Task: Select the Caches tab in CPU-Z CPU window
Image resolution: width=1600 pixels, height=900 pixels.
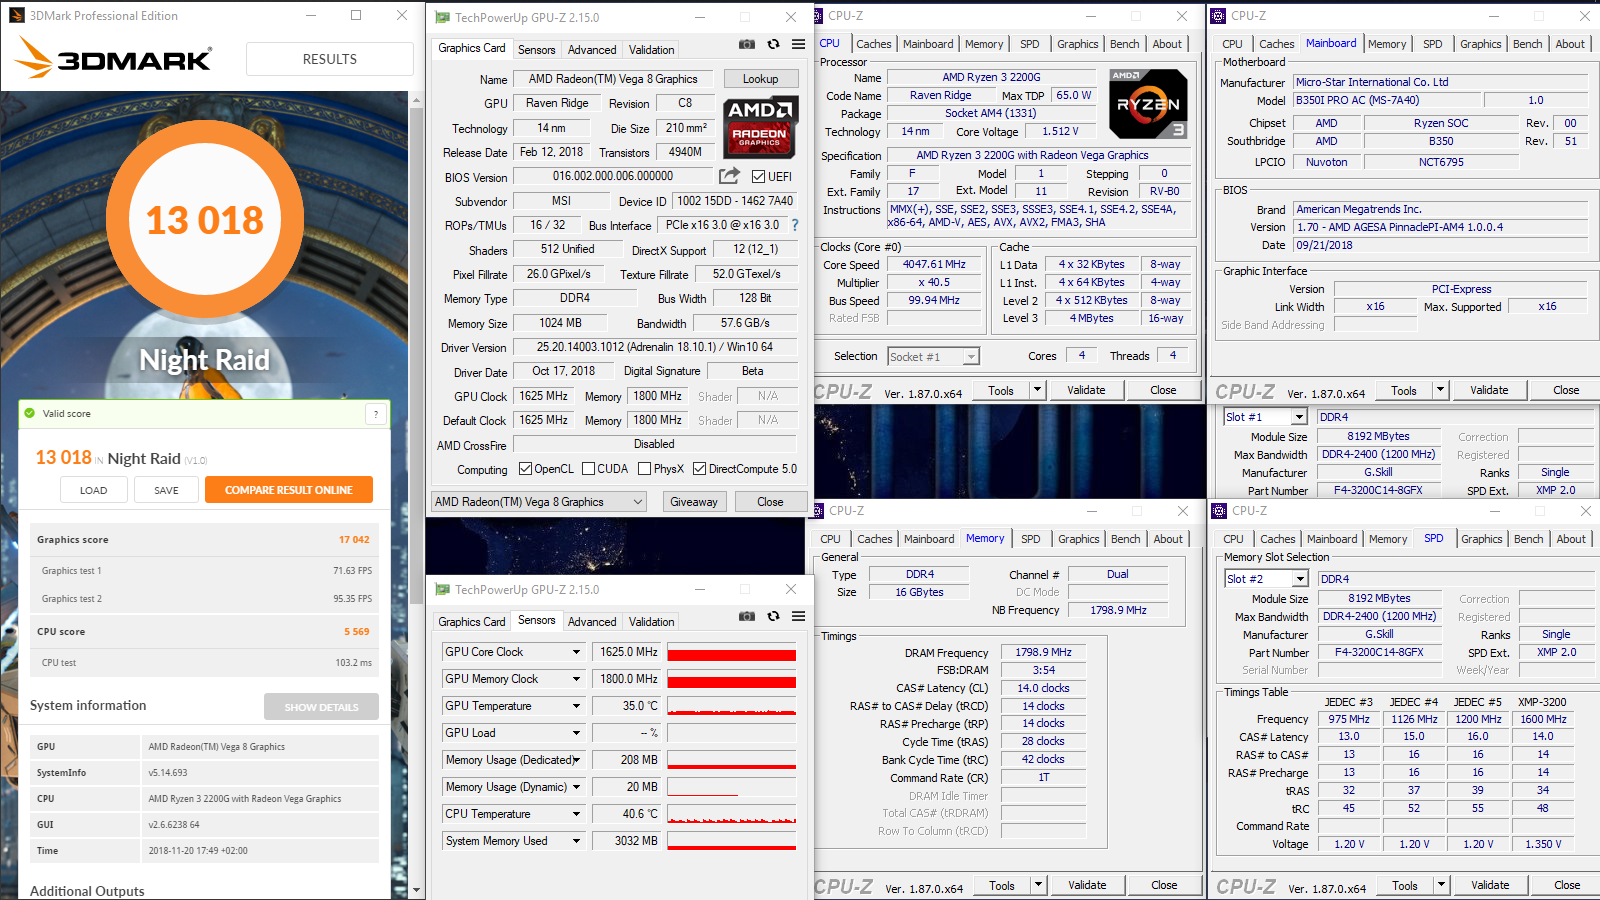Action: [873, 44]
